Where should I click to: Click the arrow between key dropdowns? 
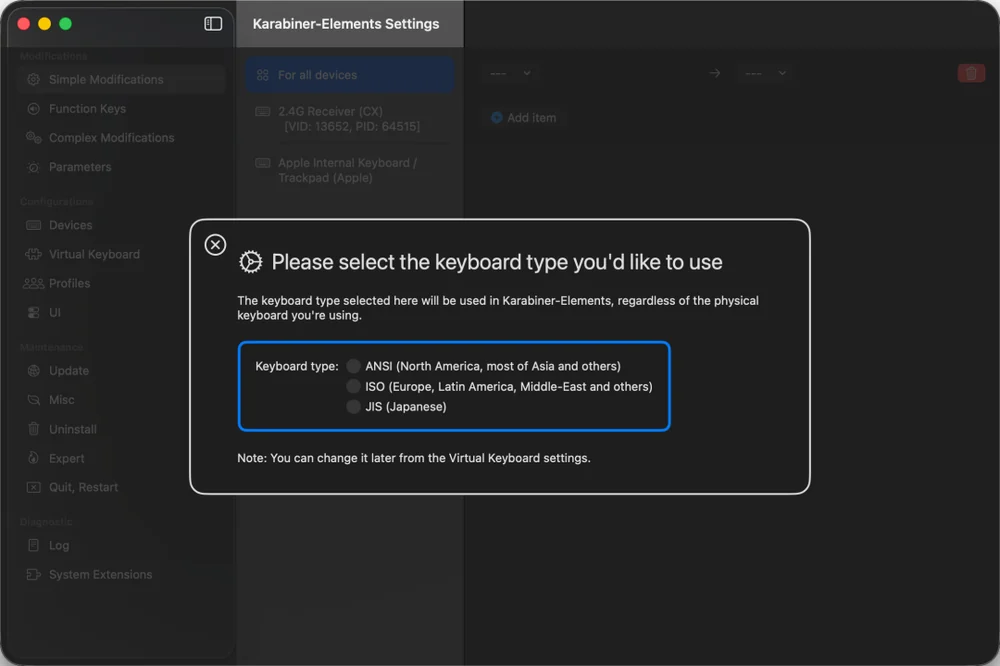point(715,73)
